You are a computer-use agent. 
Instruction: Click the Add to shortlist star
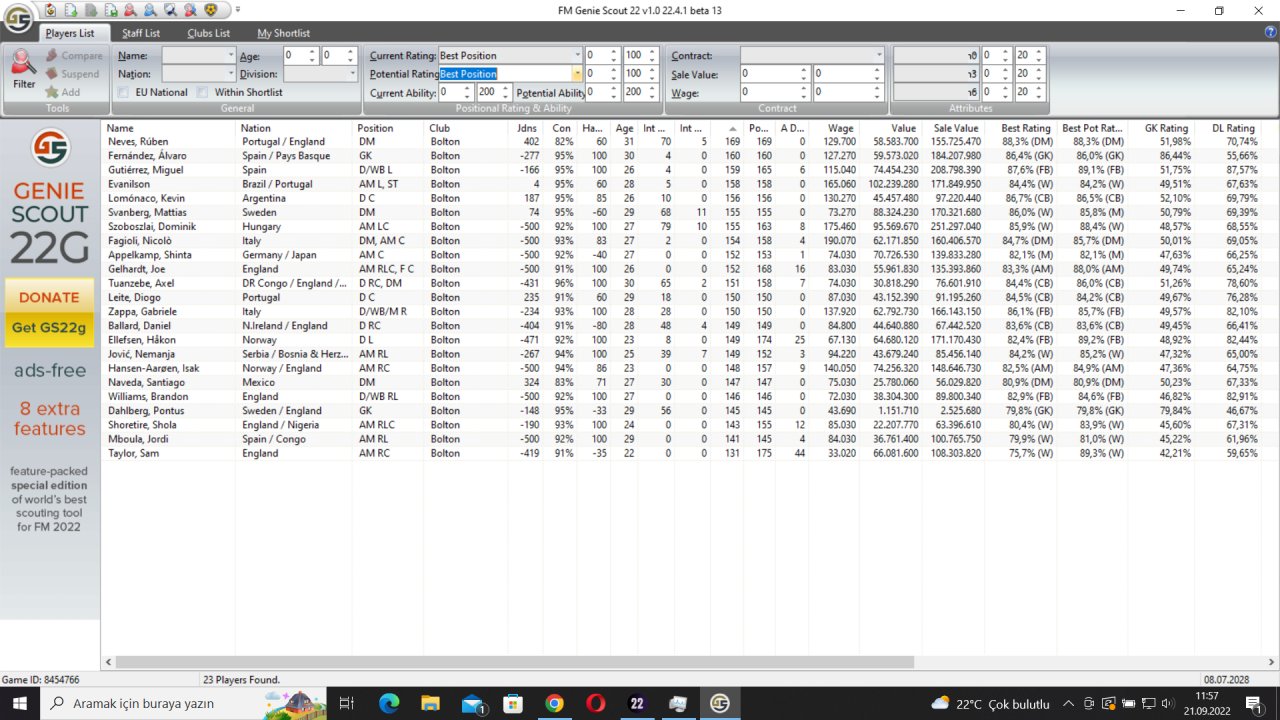click(62, 92)
